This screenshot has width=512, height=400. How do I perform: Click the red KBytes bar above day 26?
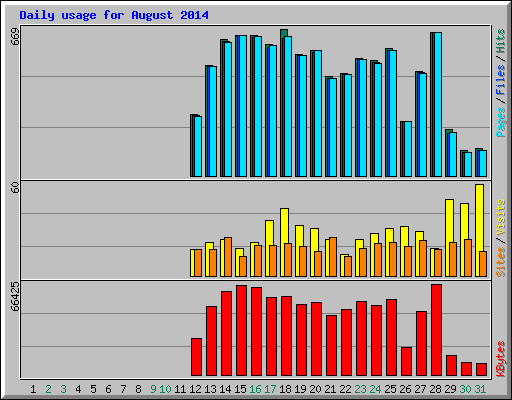407,361
